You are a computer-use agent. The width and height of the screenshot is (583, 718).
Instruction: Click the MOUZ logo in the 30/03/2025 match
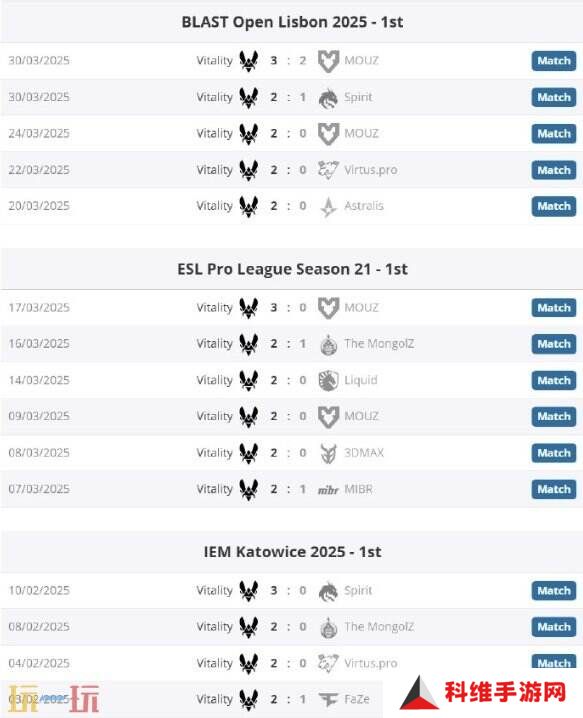(x=328, y=61)
